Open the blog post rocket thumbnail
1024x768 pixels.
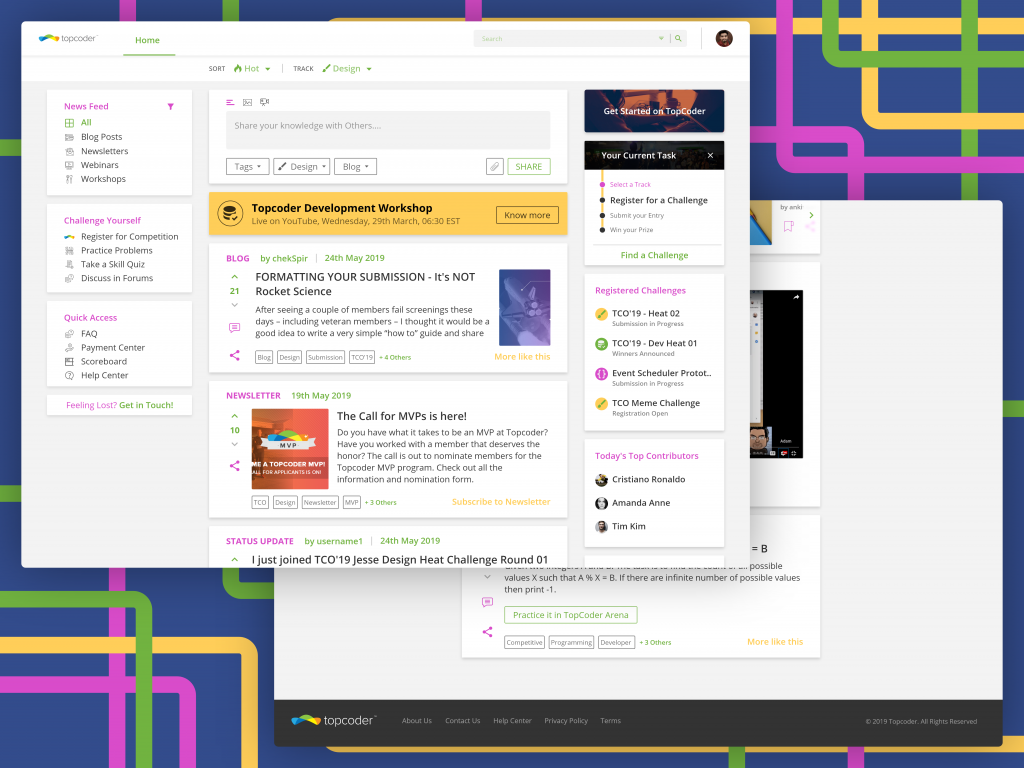pyautogui.click(x=524, y=308)
